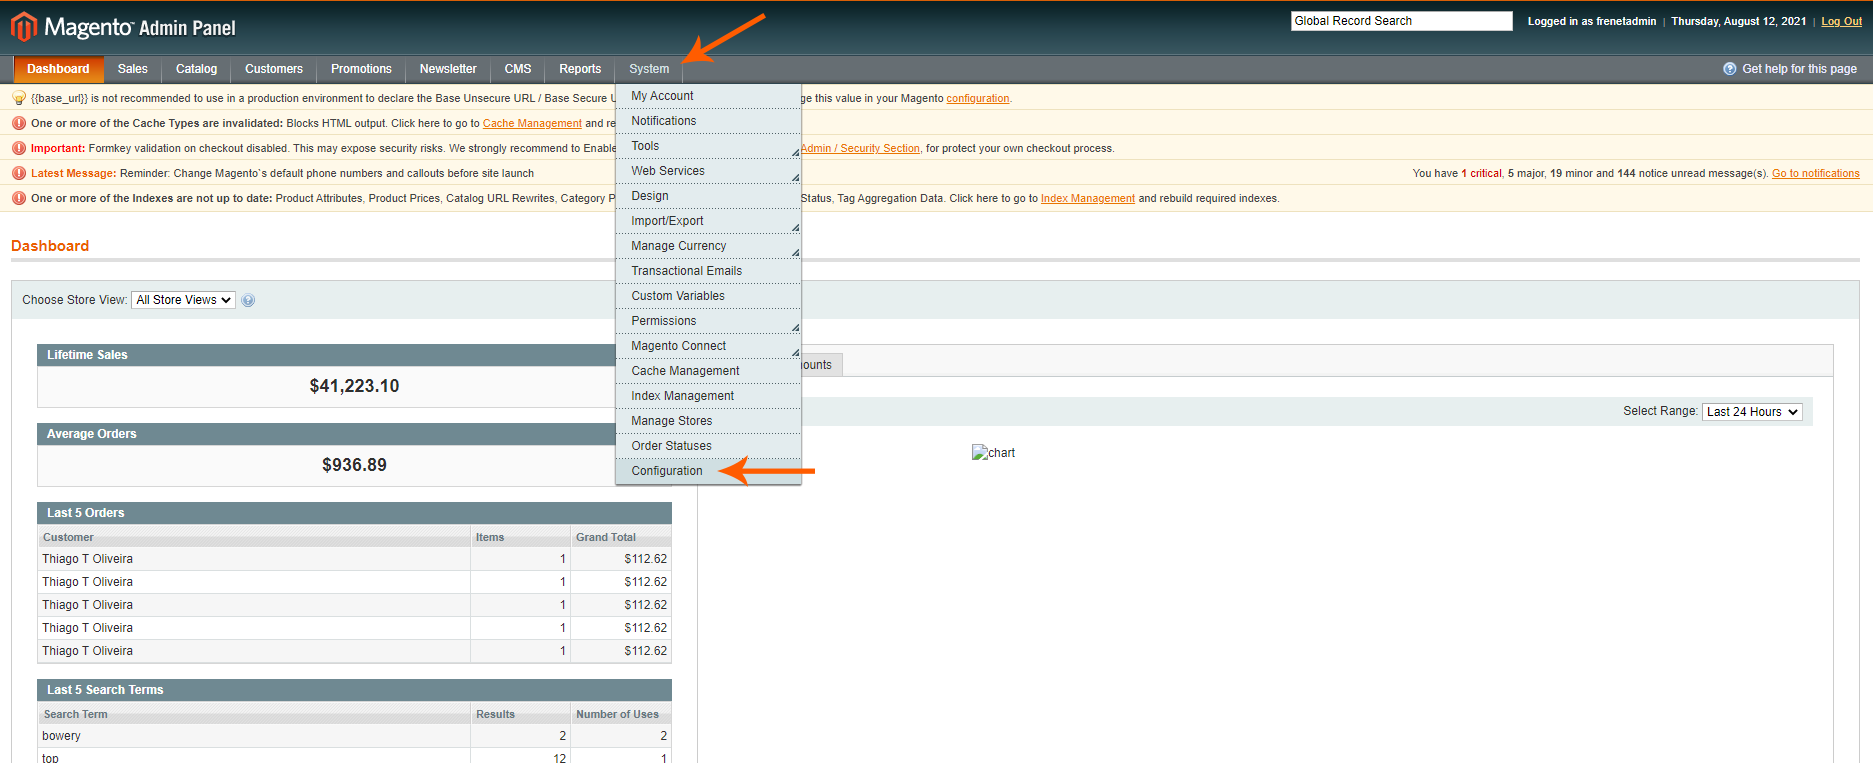The image size is (1873, 763).
Task: Click the store view help icon
Action: coord(248,300)
